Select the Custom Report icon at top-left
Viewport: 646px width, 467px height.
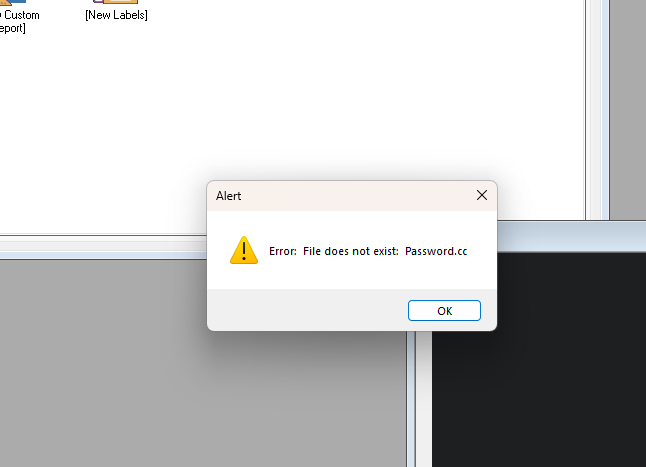click(13, 2)
